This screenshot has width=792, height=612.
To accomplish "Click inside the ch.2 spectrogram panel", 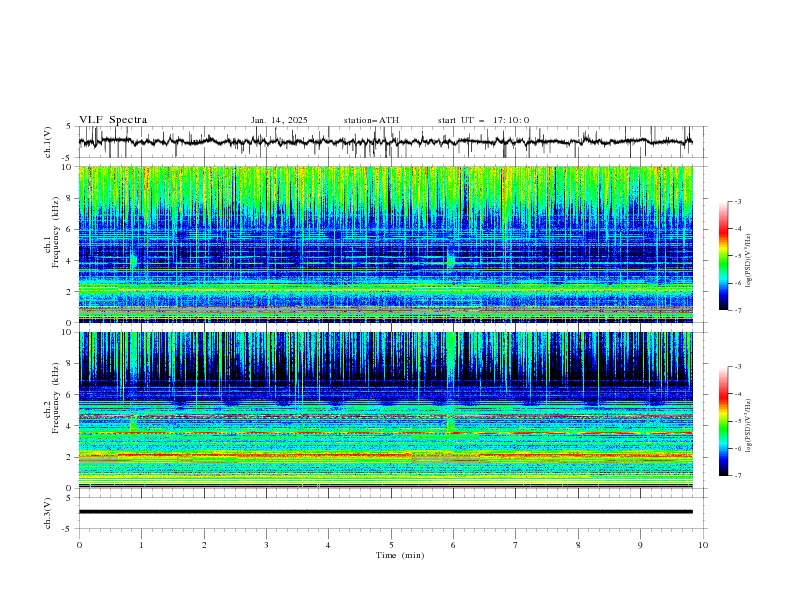I will click(386, 410).
